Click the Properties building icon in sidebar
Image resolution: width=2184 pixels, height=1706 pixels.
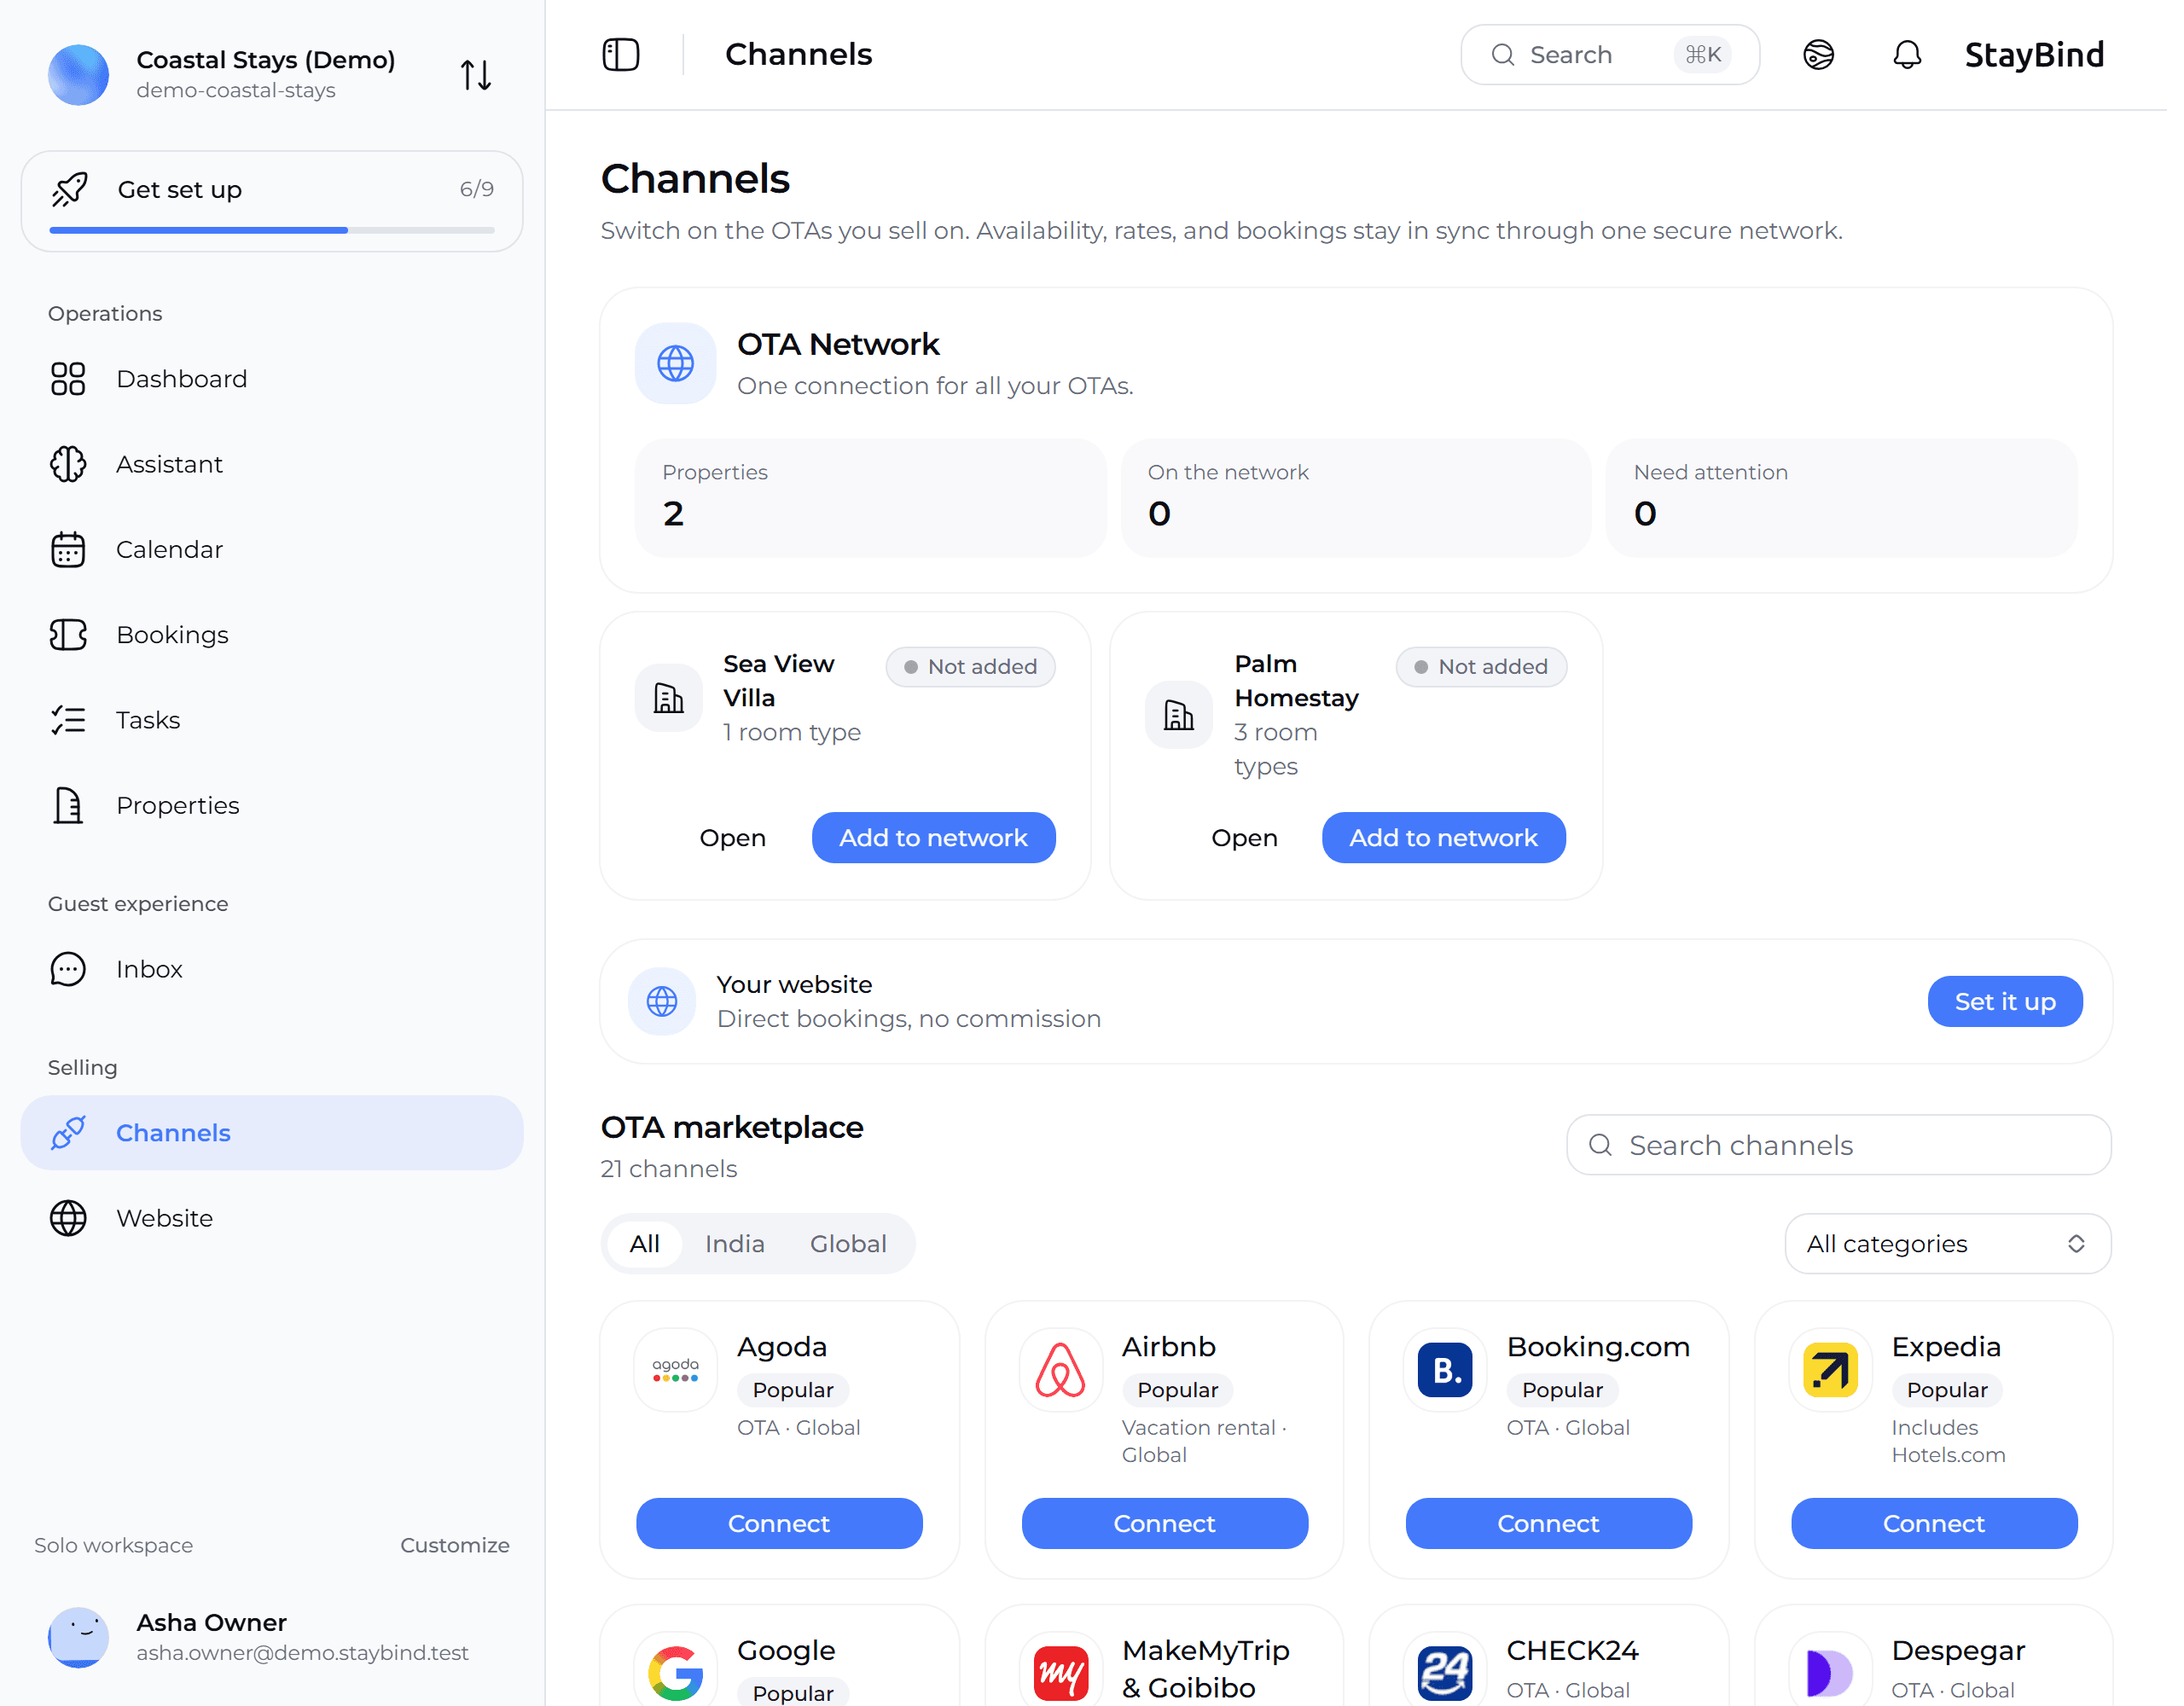(x=68, y=805)
